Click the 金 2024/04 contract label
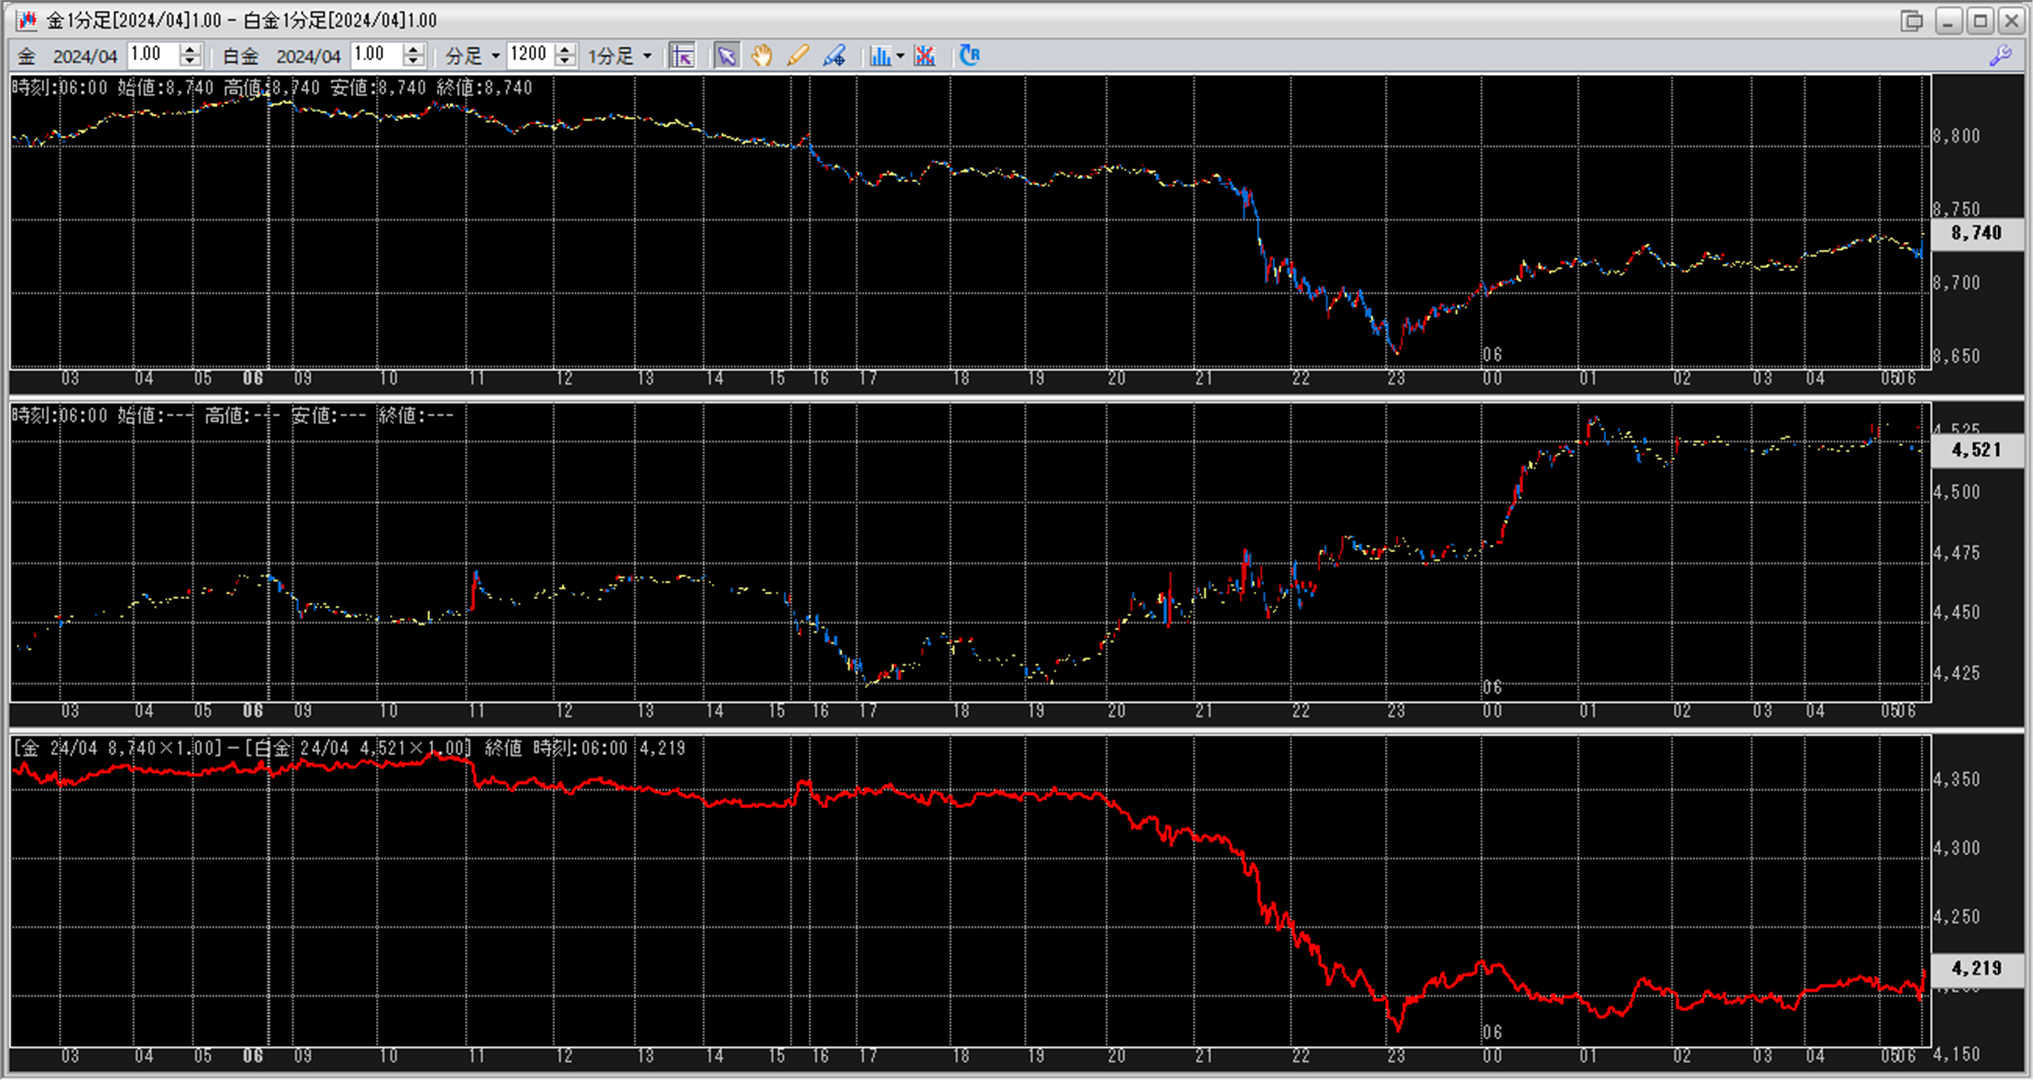The height and width of the screenshot is (1081, 2033). tap(68, 57)
